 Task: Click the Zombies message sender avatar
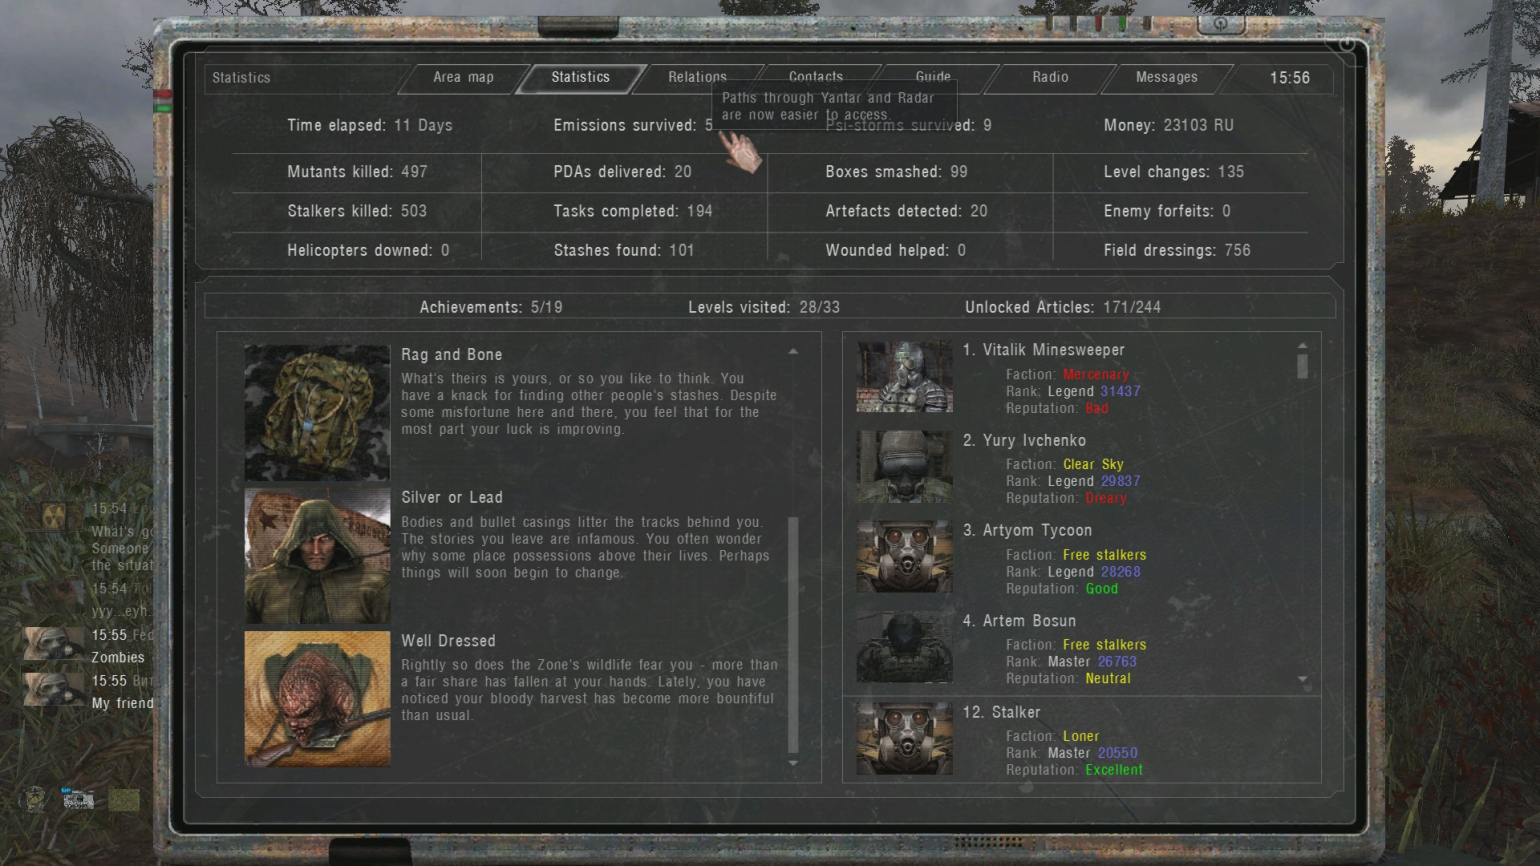[53, 645]
